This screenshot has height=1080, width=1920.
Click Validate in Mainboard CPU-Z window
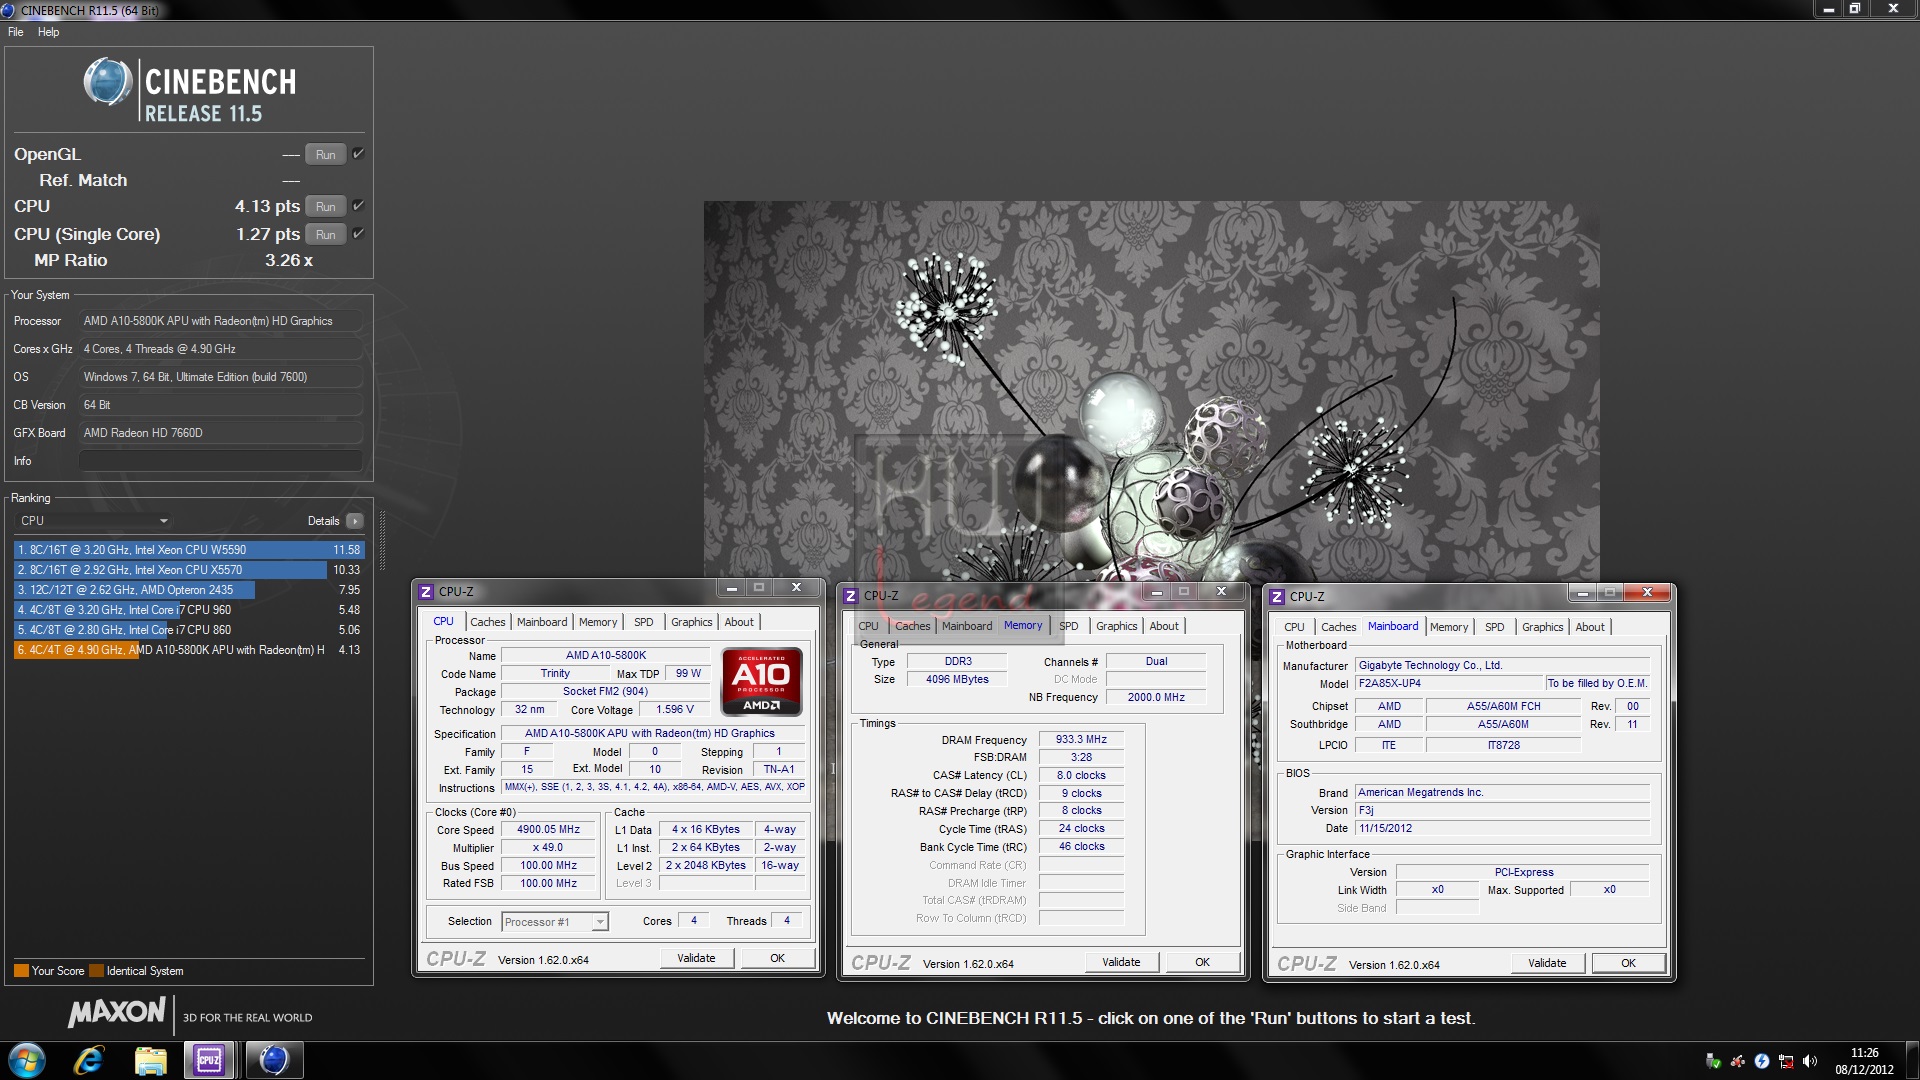pyautogui.click(x=1547, y=963)
